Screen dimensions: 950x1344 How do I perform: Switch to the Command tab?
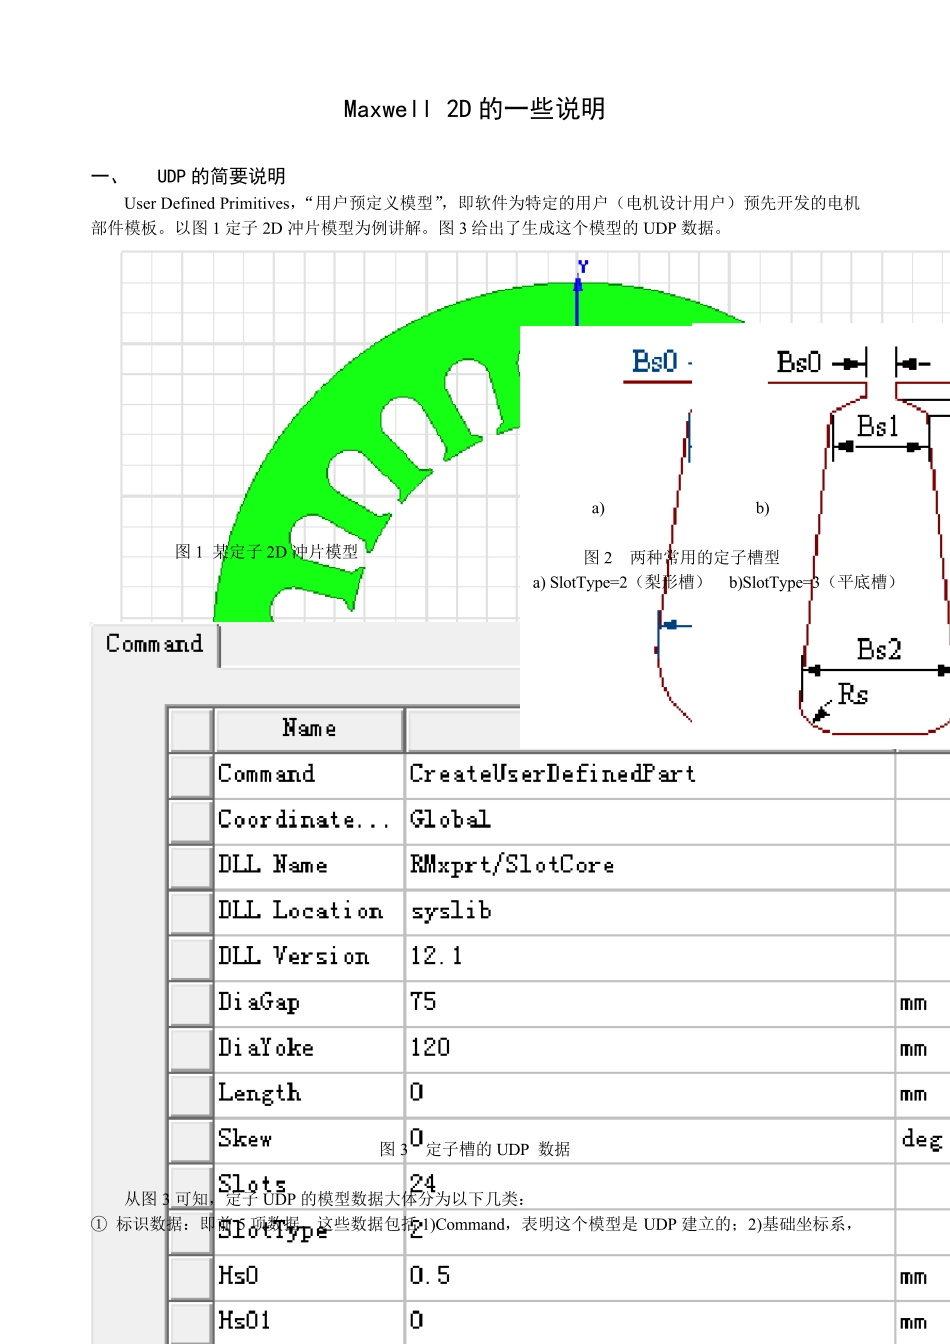click(x=155, y=644)
